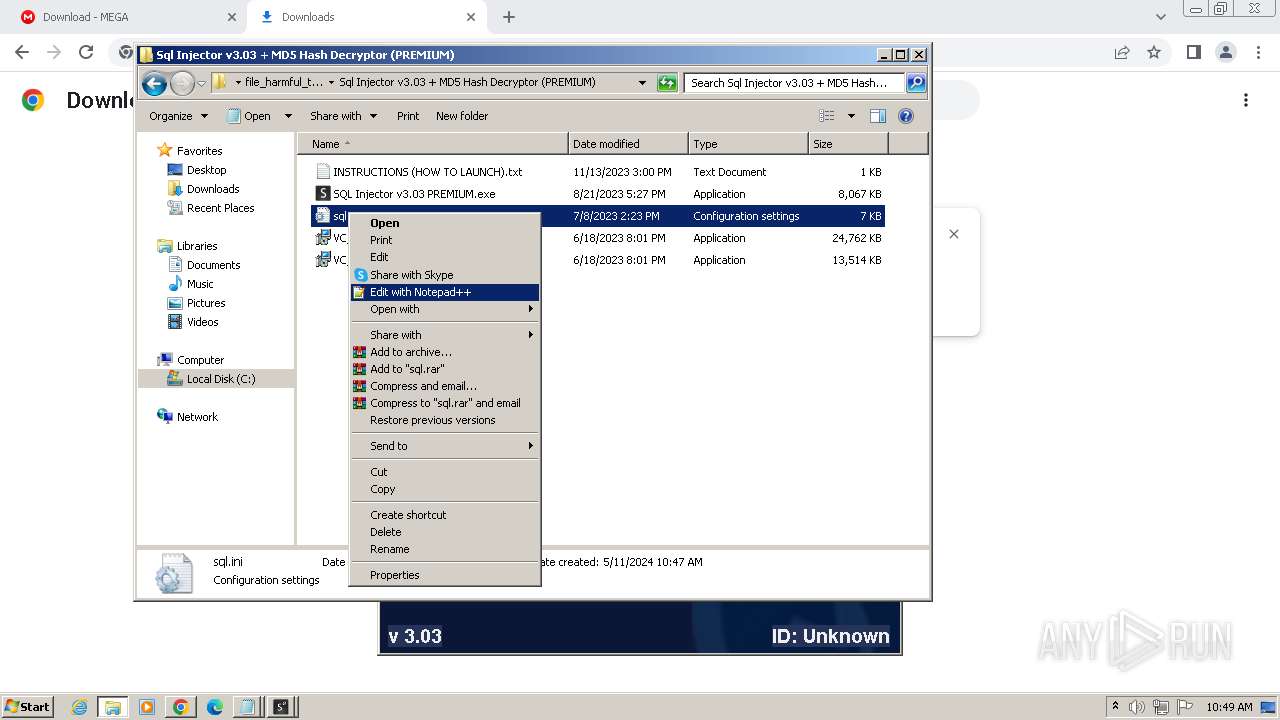Screen dimensions: 1280x720
Task: Click the Print toolbar button
Action: click(408, 116)
